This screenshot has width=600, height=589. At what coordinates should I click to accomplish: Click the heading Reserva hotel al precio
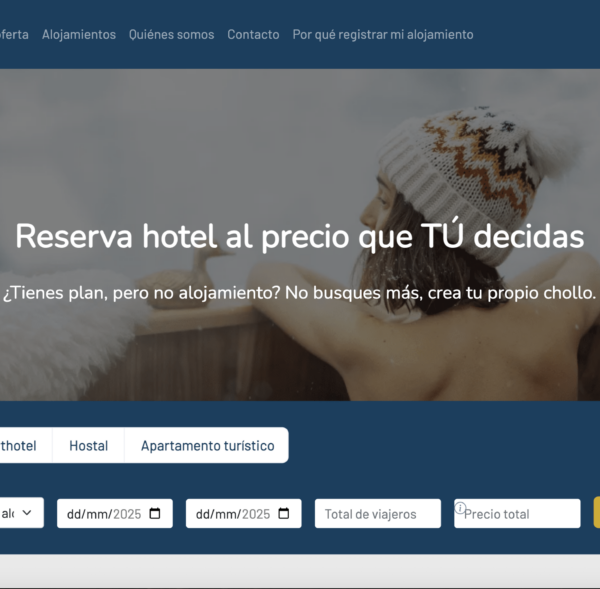pyautogui.click(x=300, y=237)
